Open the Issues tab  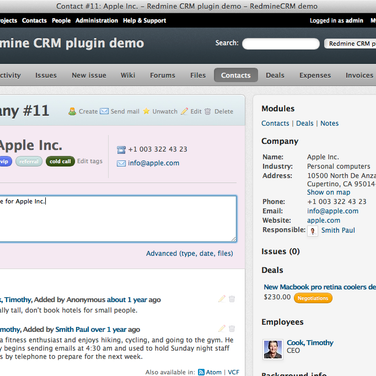(x=46, y=75)
